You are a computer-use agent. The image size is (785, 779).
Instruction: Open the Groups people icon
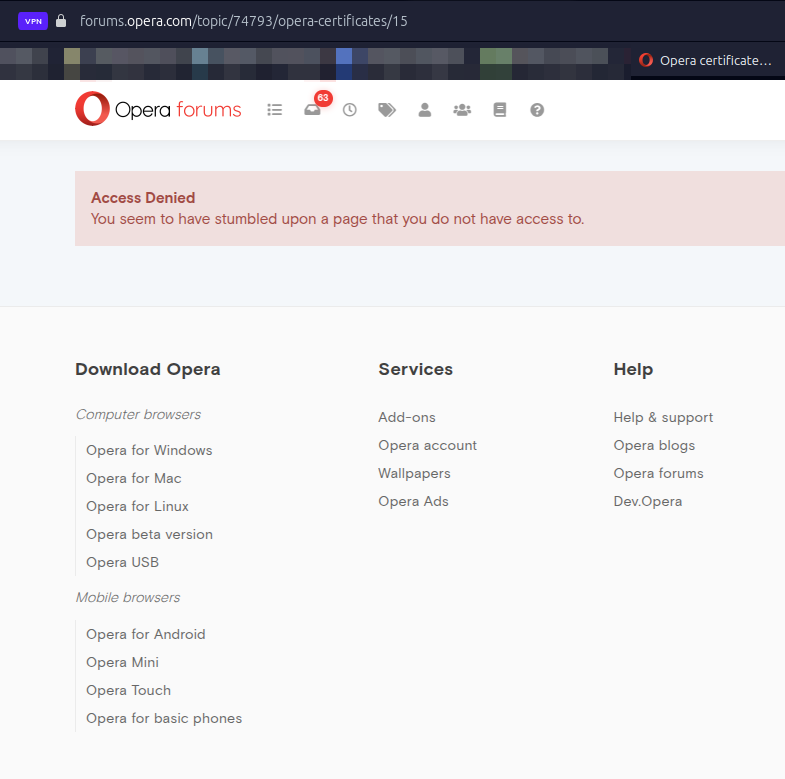[x=461, y=110]
